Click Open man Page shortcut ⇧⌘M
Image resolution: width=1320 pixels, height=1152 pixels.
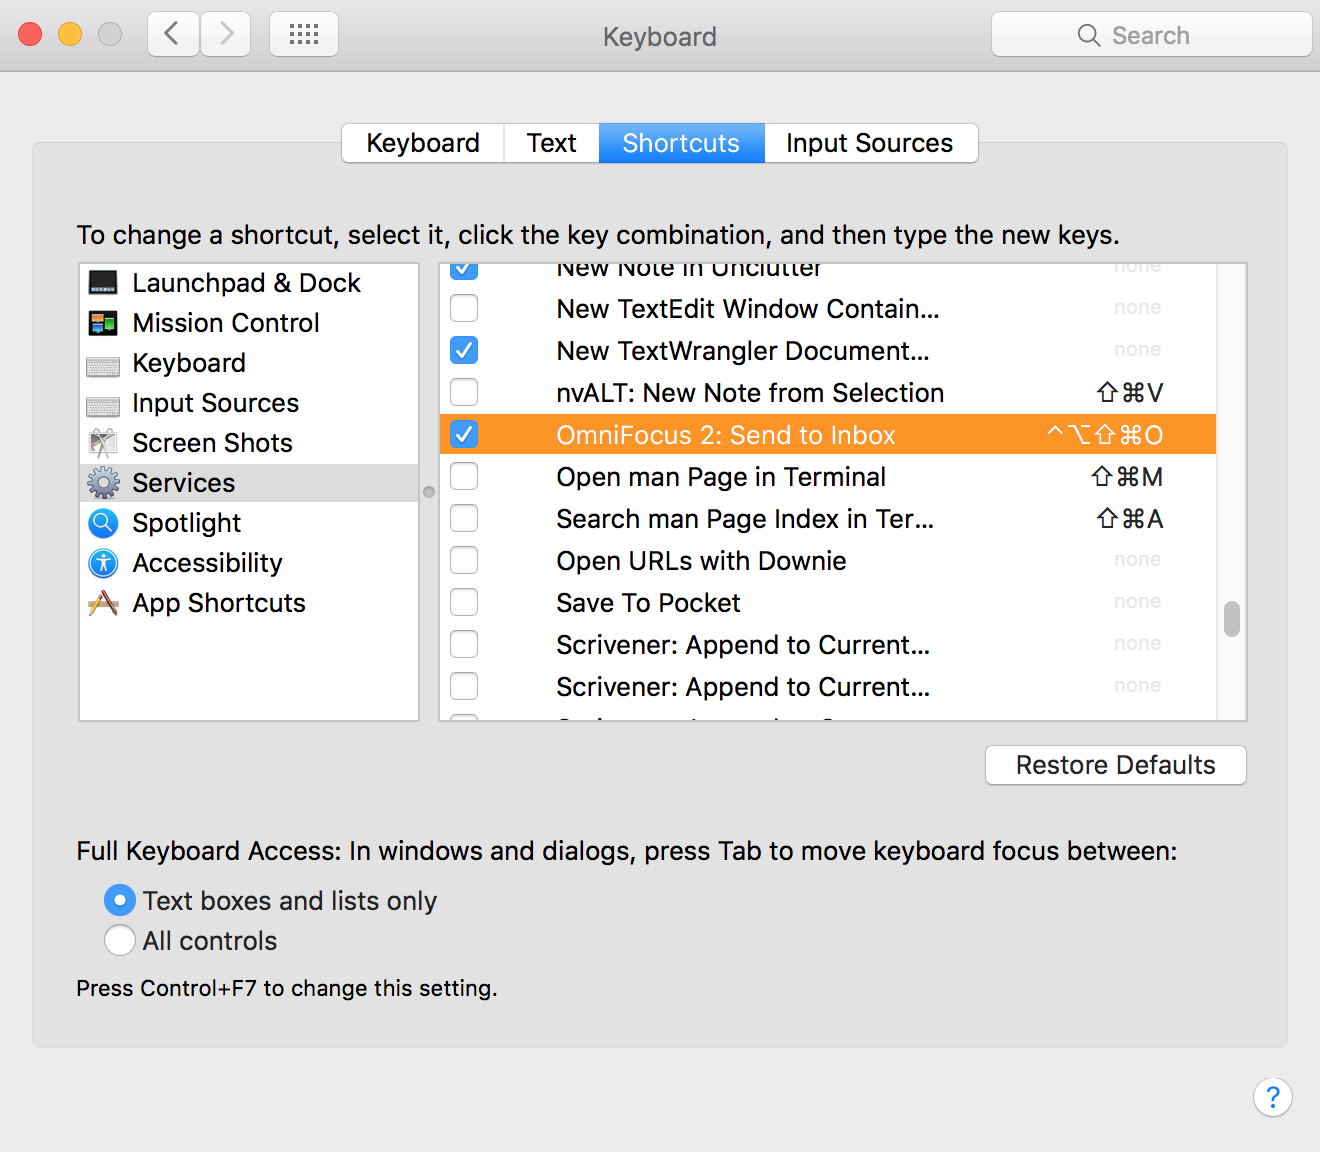pos(1127,477)
